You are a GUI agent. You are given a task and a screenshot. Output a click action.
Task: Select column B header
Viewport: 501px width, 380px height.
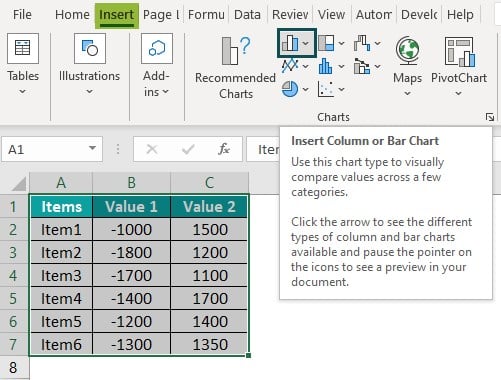click(x=131, y=183)
